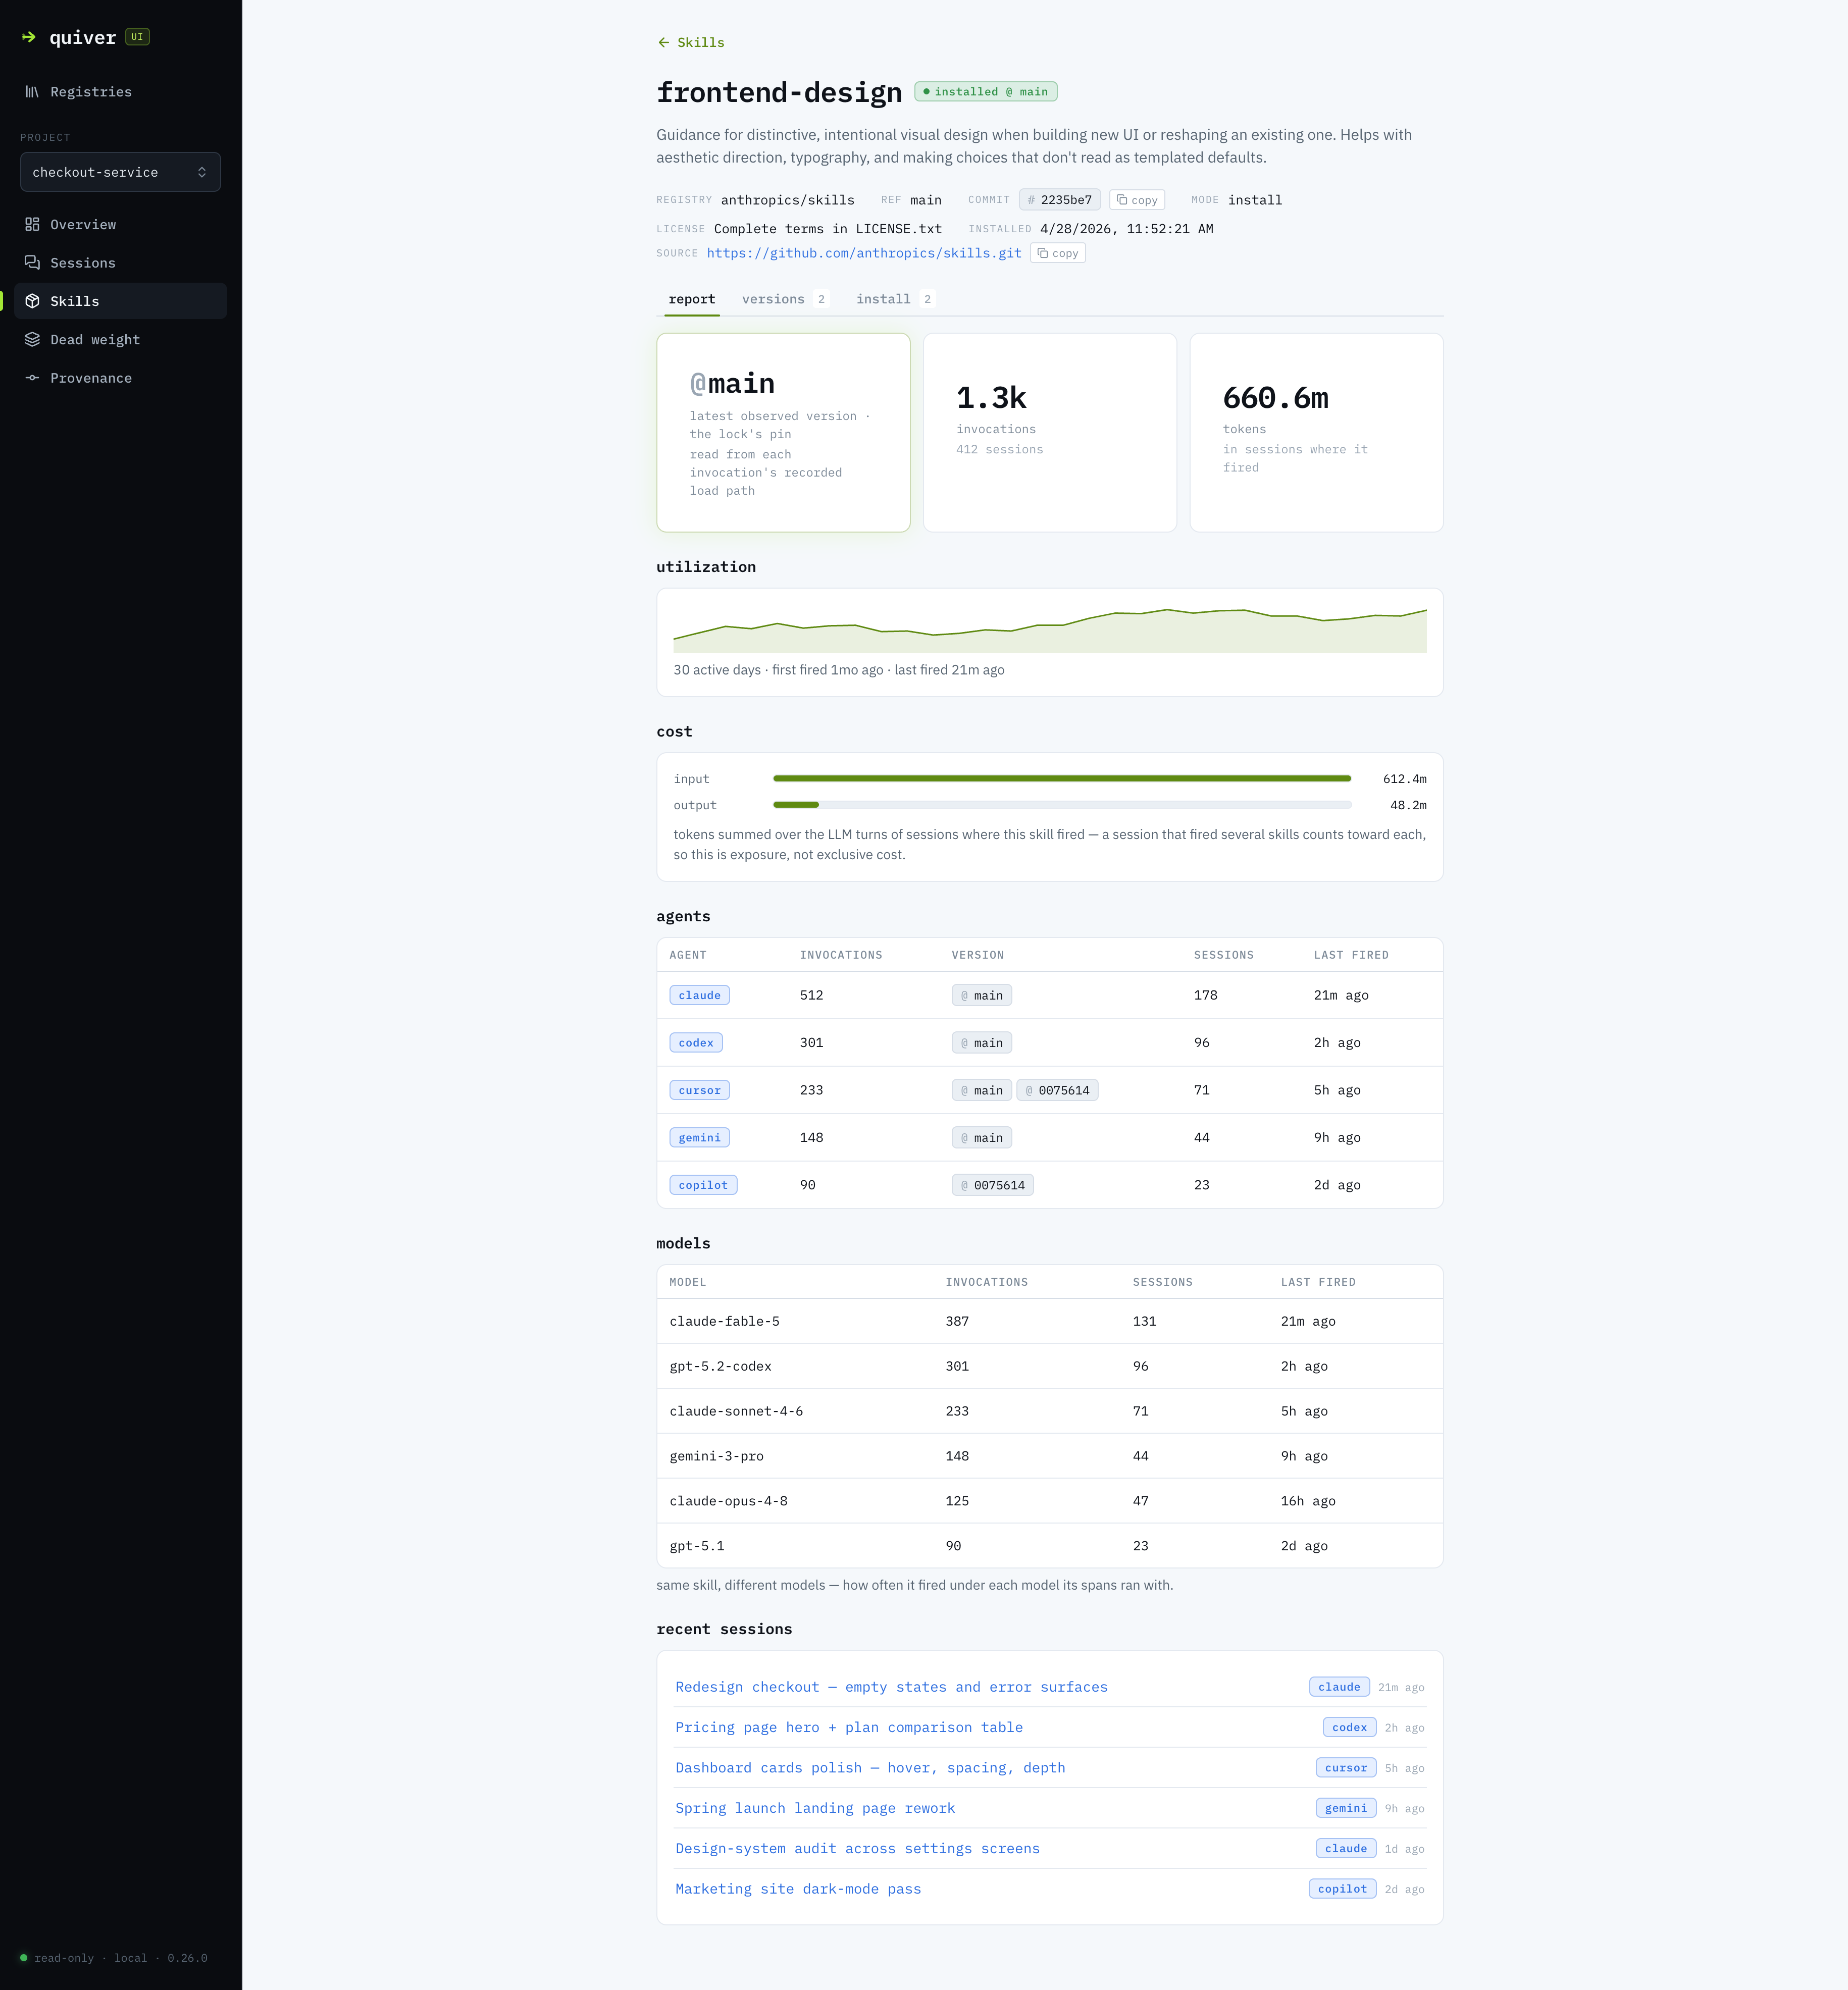
Task: Click the claude-fable-5 model row
Action: pyautogui.click(x=1050, y=1321)
